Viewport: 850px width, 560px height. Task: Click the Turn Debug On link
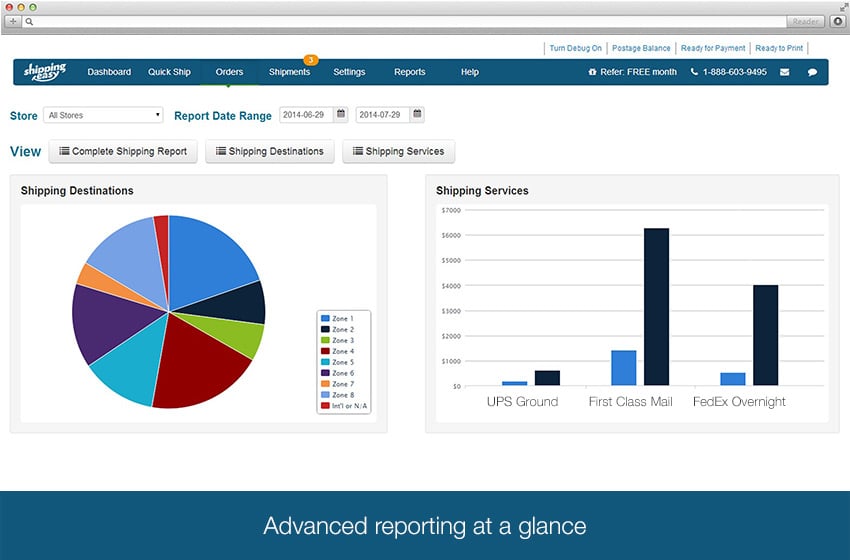(x=575, y=48)
